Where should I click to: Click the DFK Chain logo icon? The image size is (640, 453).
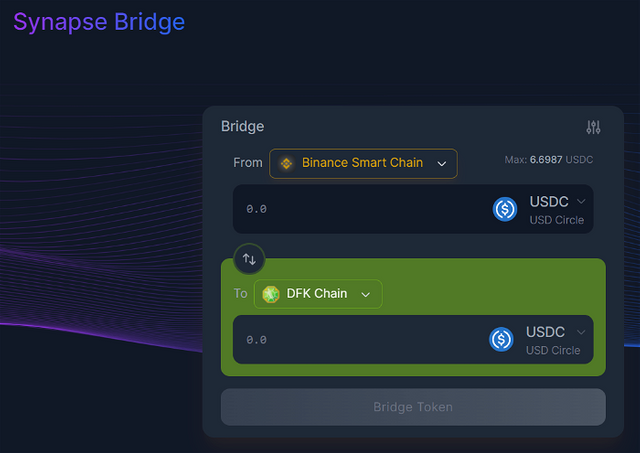270,294
